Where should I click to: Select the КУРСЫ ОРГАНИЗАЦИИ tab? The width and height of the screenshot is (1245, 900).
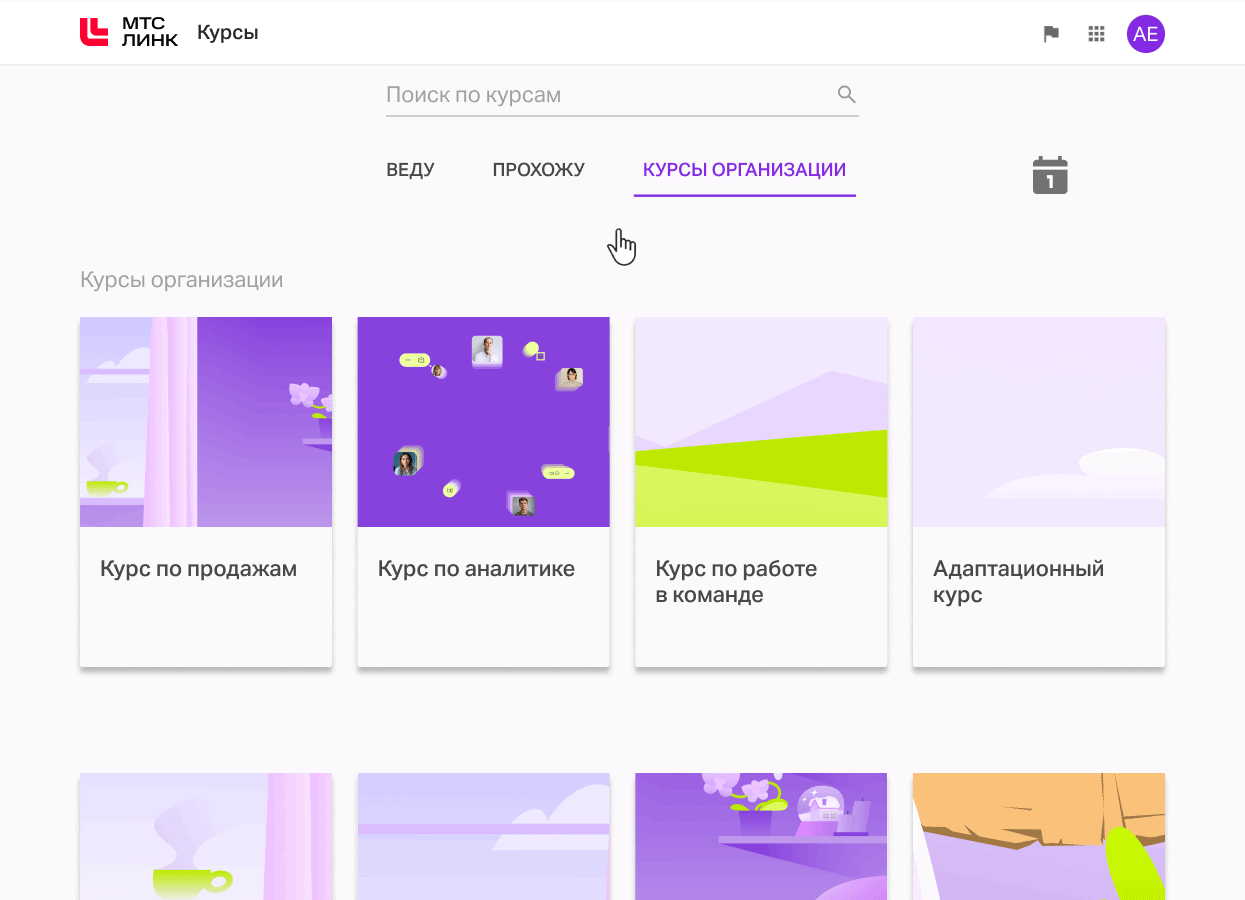[x=744, y=170]
